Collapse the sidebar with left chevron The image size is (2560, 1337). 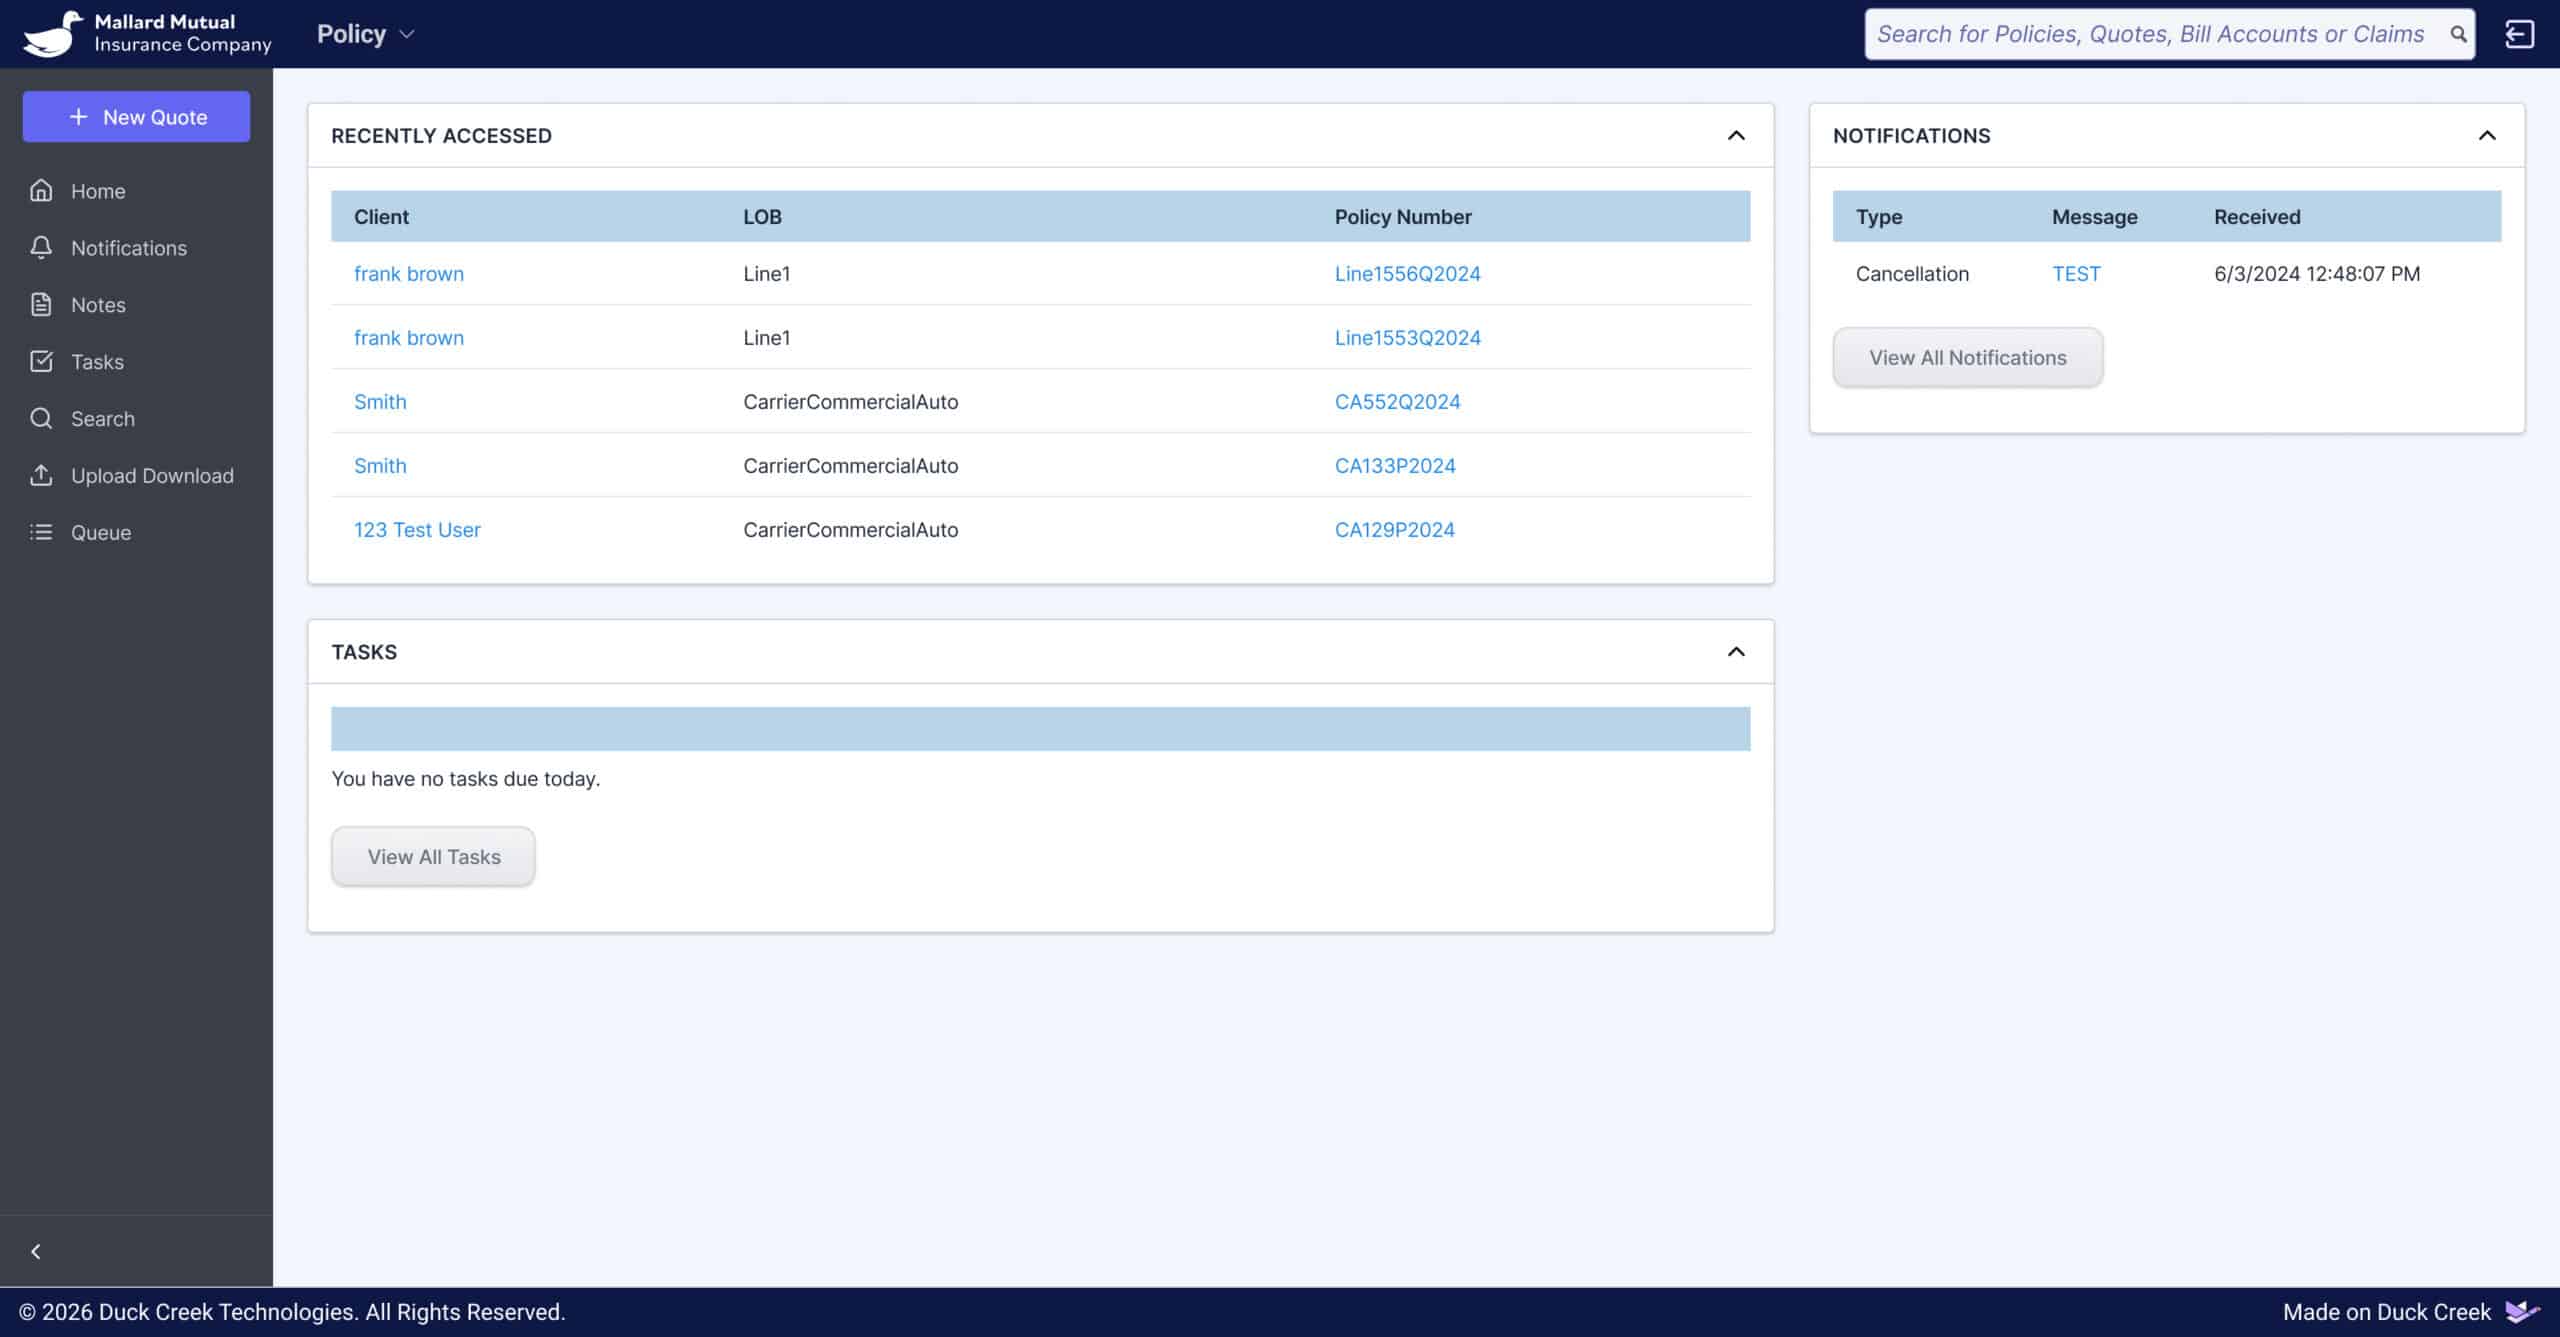[x=36, y=1251]
